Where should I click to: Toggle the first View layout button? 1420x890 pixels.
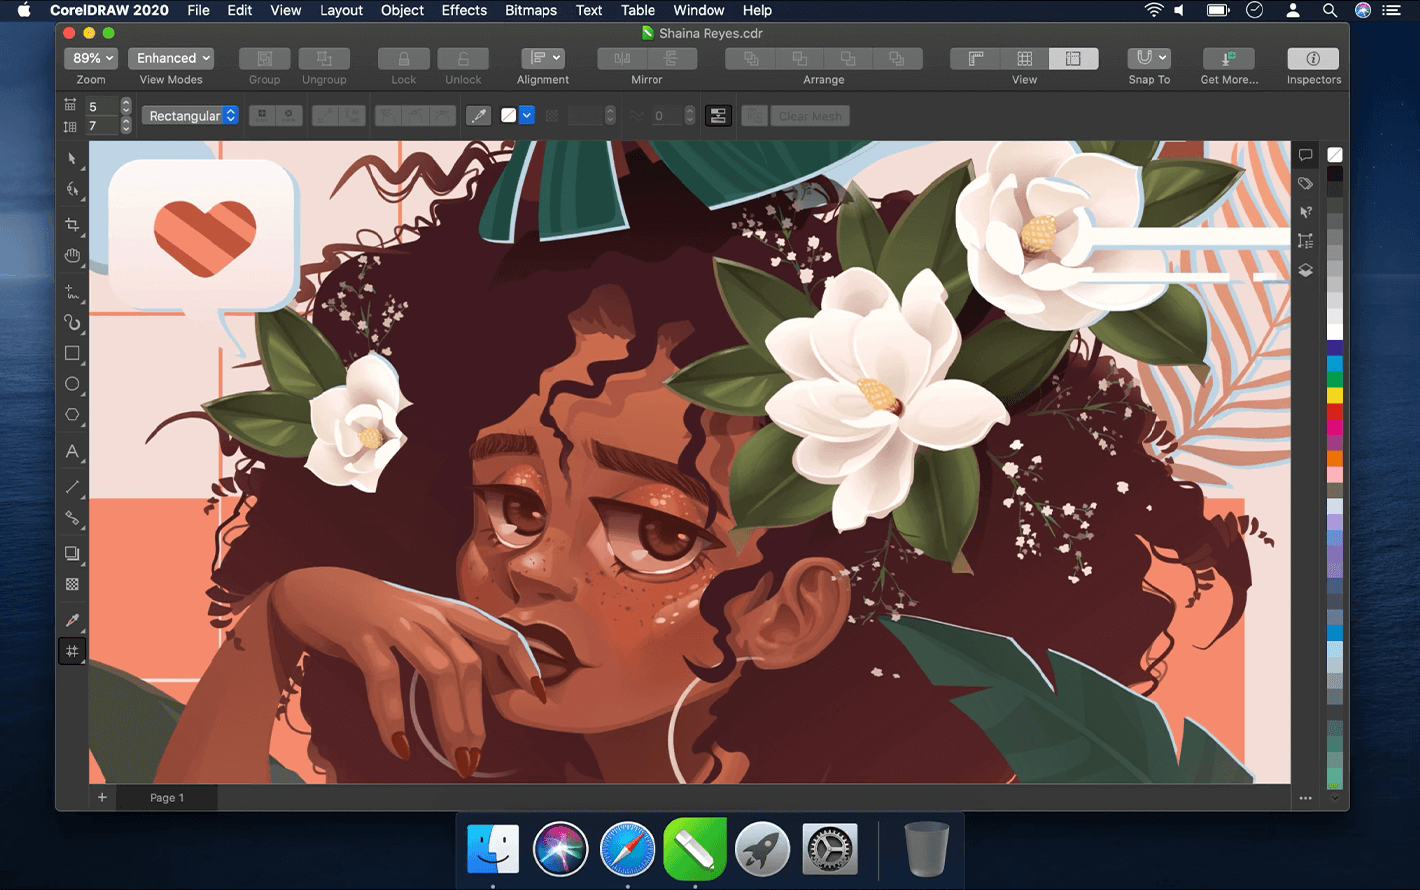975,59
